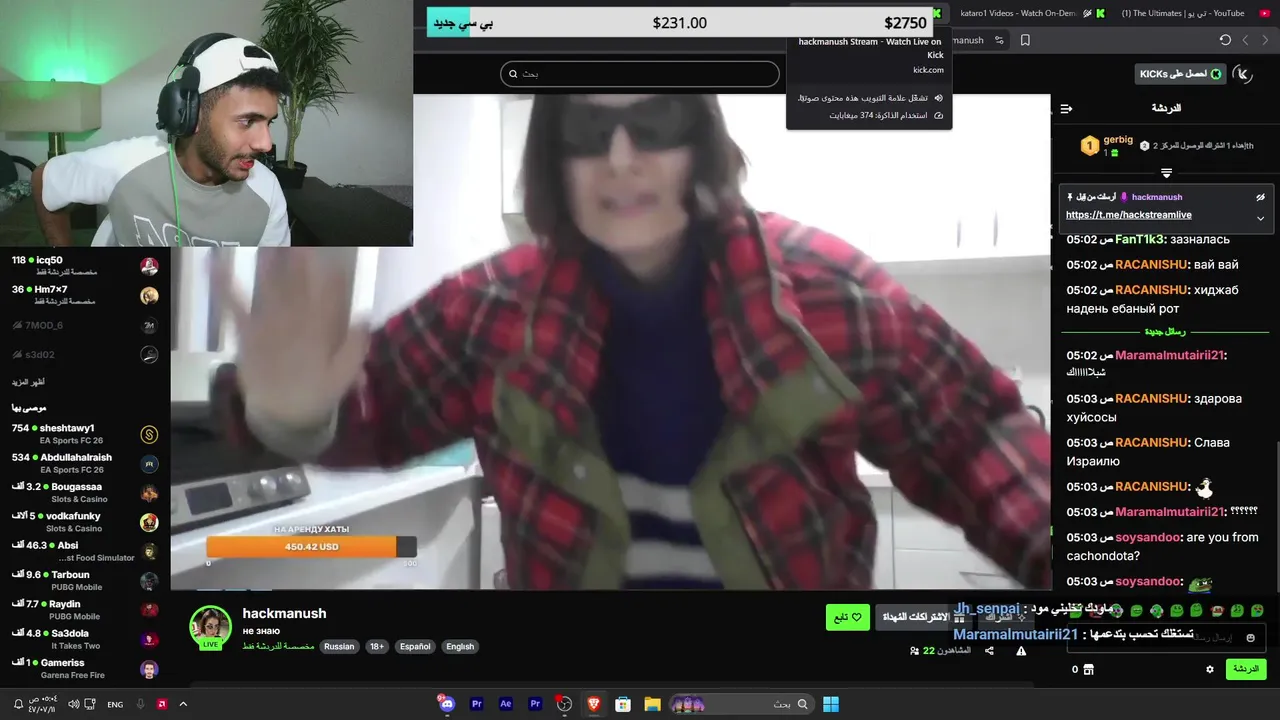
Task: Open After Effects from taskbar
Action: coord(506,704)
